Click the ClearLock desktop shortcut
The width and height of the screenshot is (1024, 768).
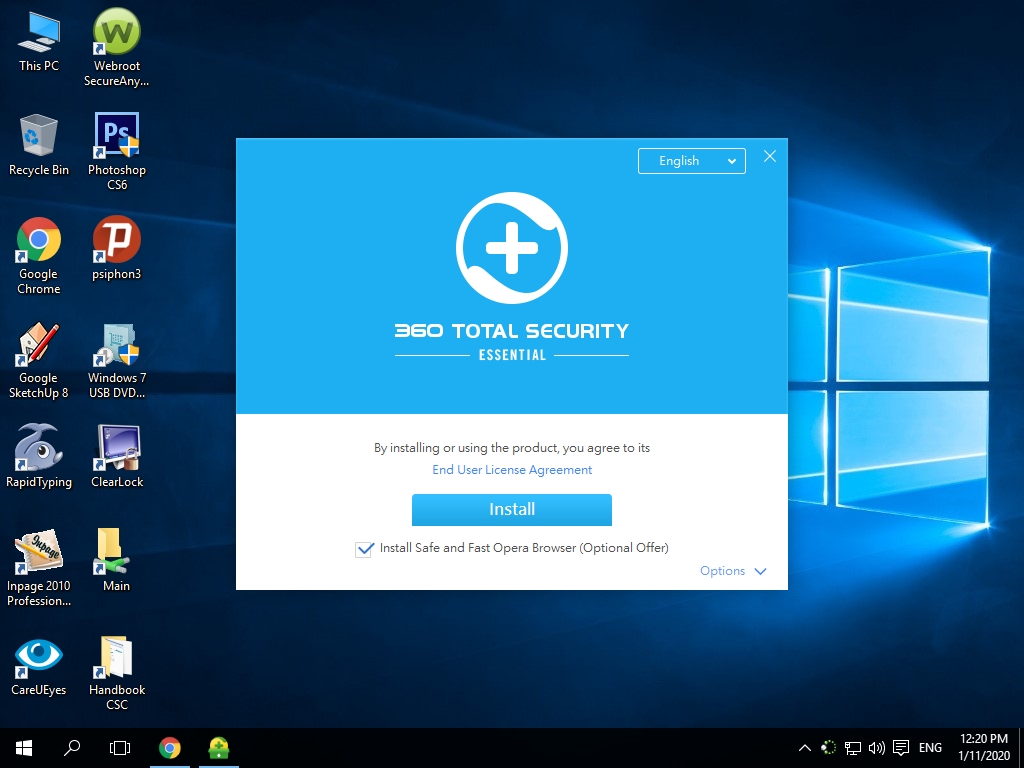[x=117, y=456]
